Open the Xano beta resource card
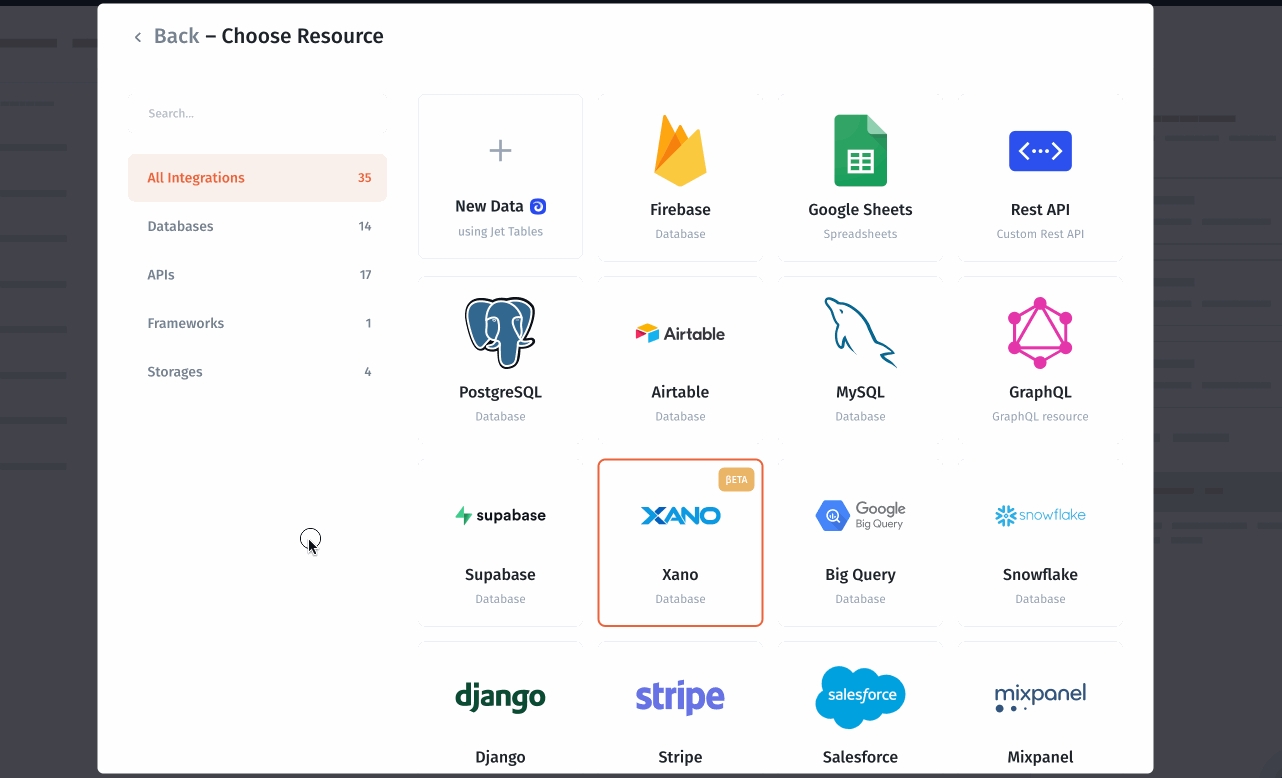The image size is (1282, 778). [x=680, y=543]
